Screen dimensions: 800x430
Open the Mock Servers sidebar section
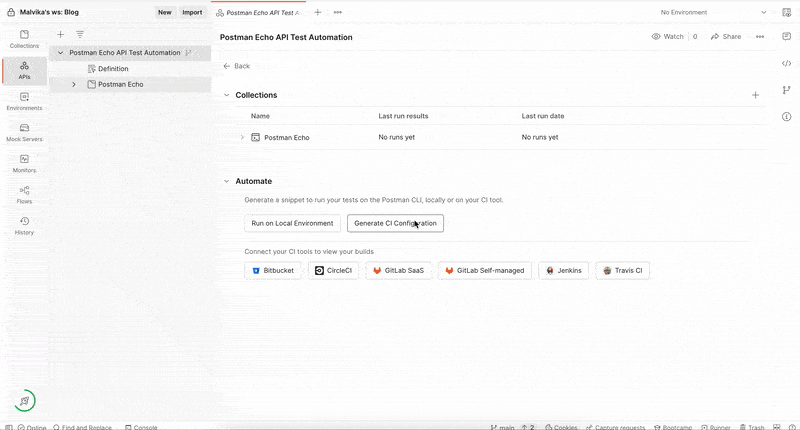[x=24, y=133]
